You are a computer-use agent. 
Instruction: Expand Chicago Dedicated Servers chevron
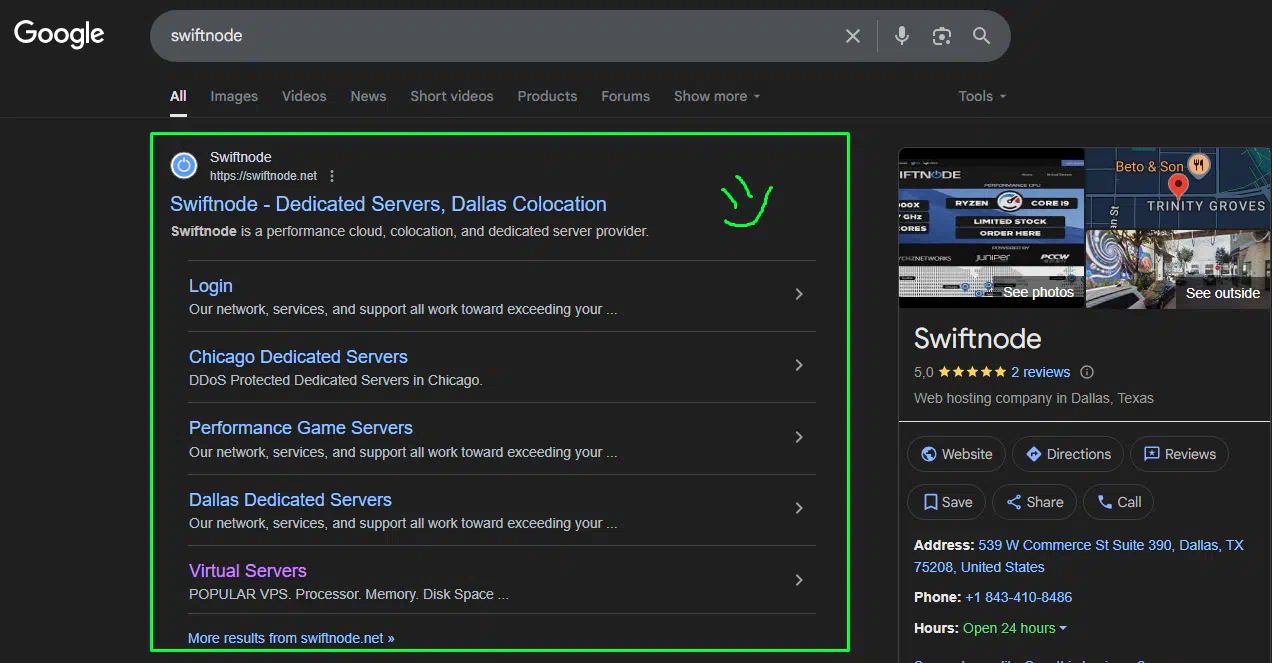tap(799, 365)
